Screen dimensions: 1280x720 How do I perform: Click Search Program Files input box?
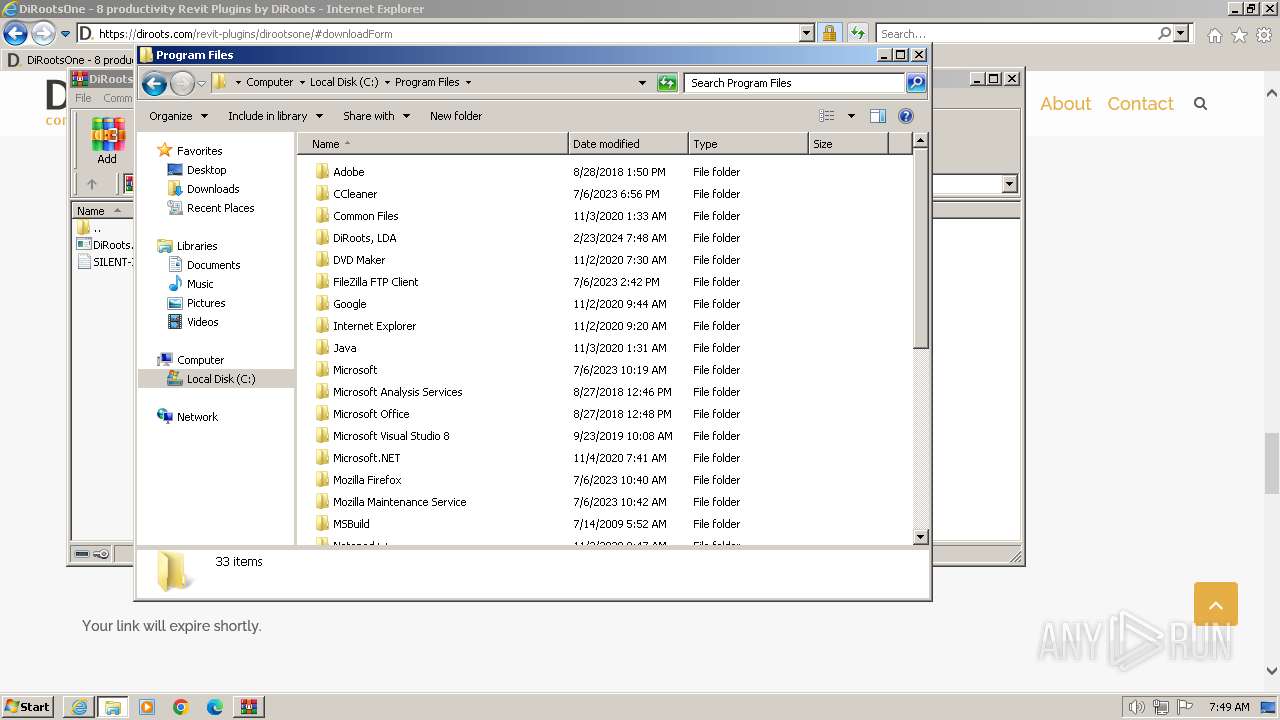795,83
